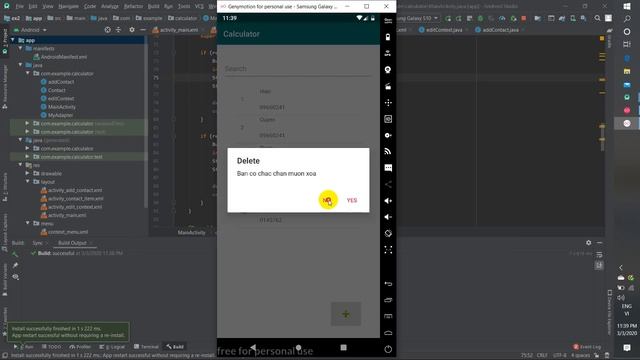Image resolution: width=640 pixels, height=360 pixels.
Task: Click the select opened file target icon
Action: point(107,30)
